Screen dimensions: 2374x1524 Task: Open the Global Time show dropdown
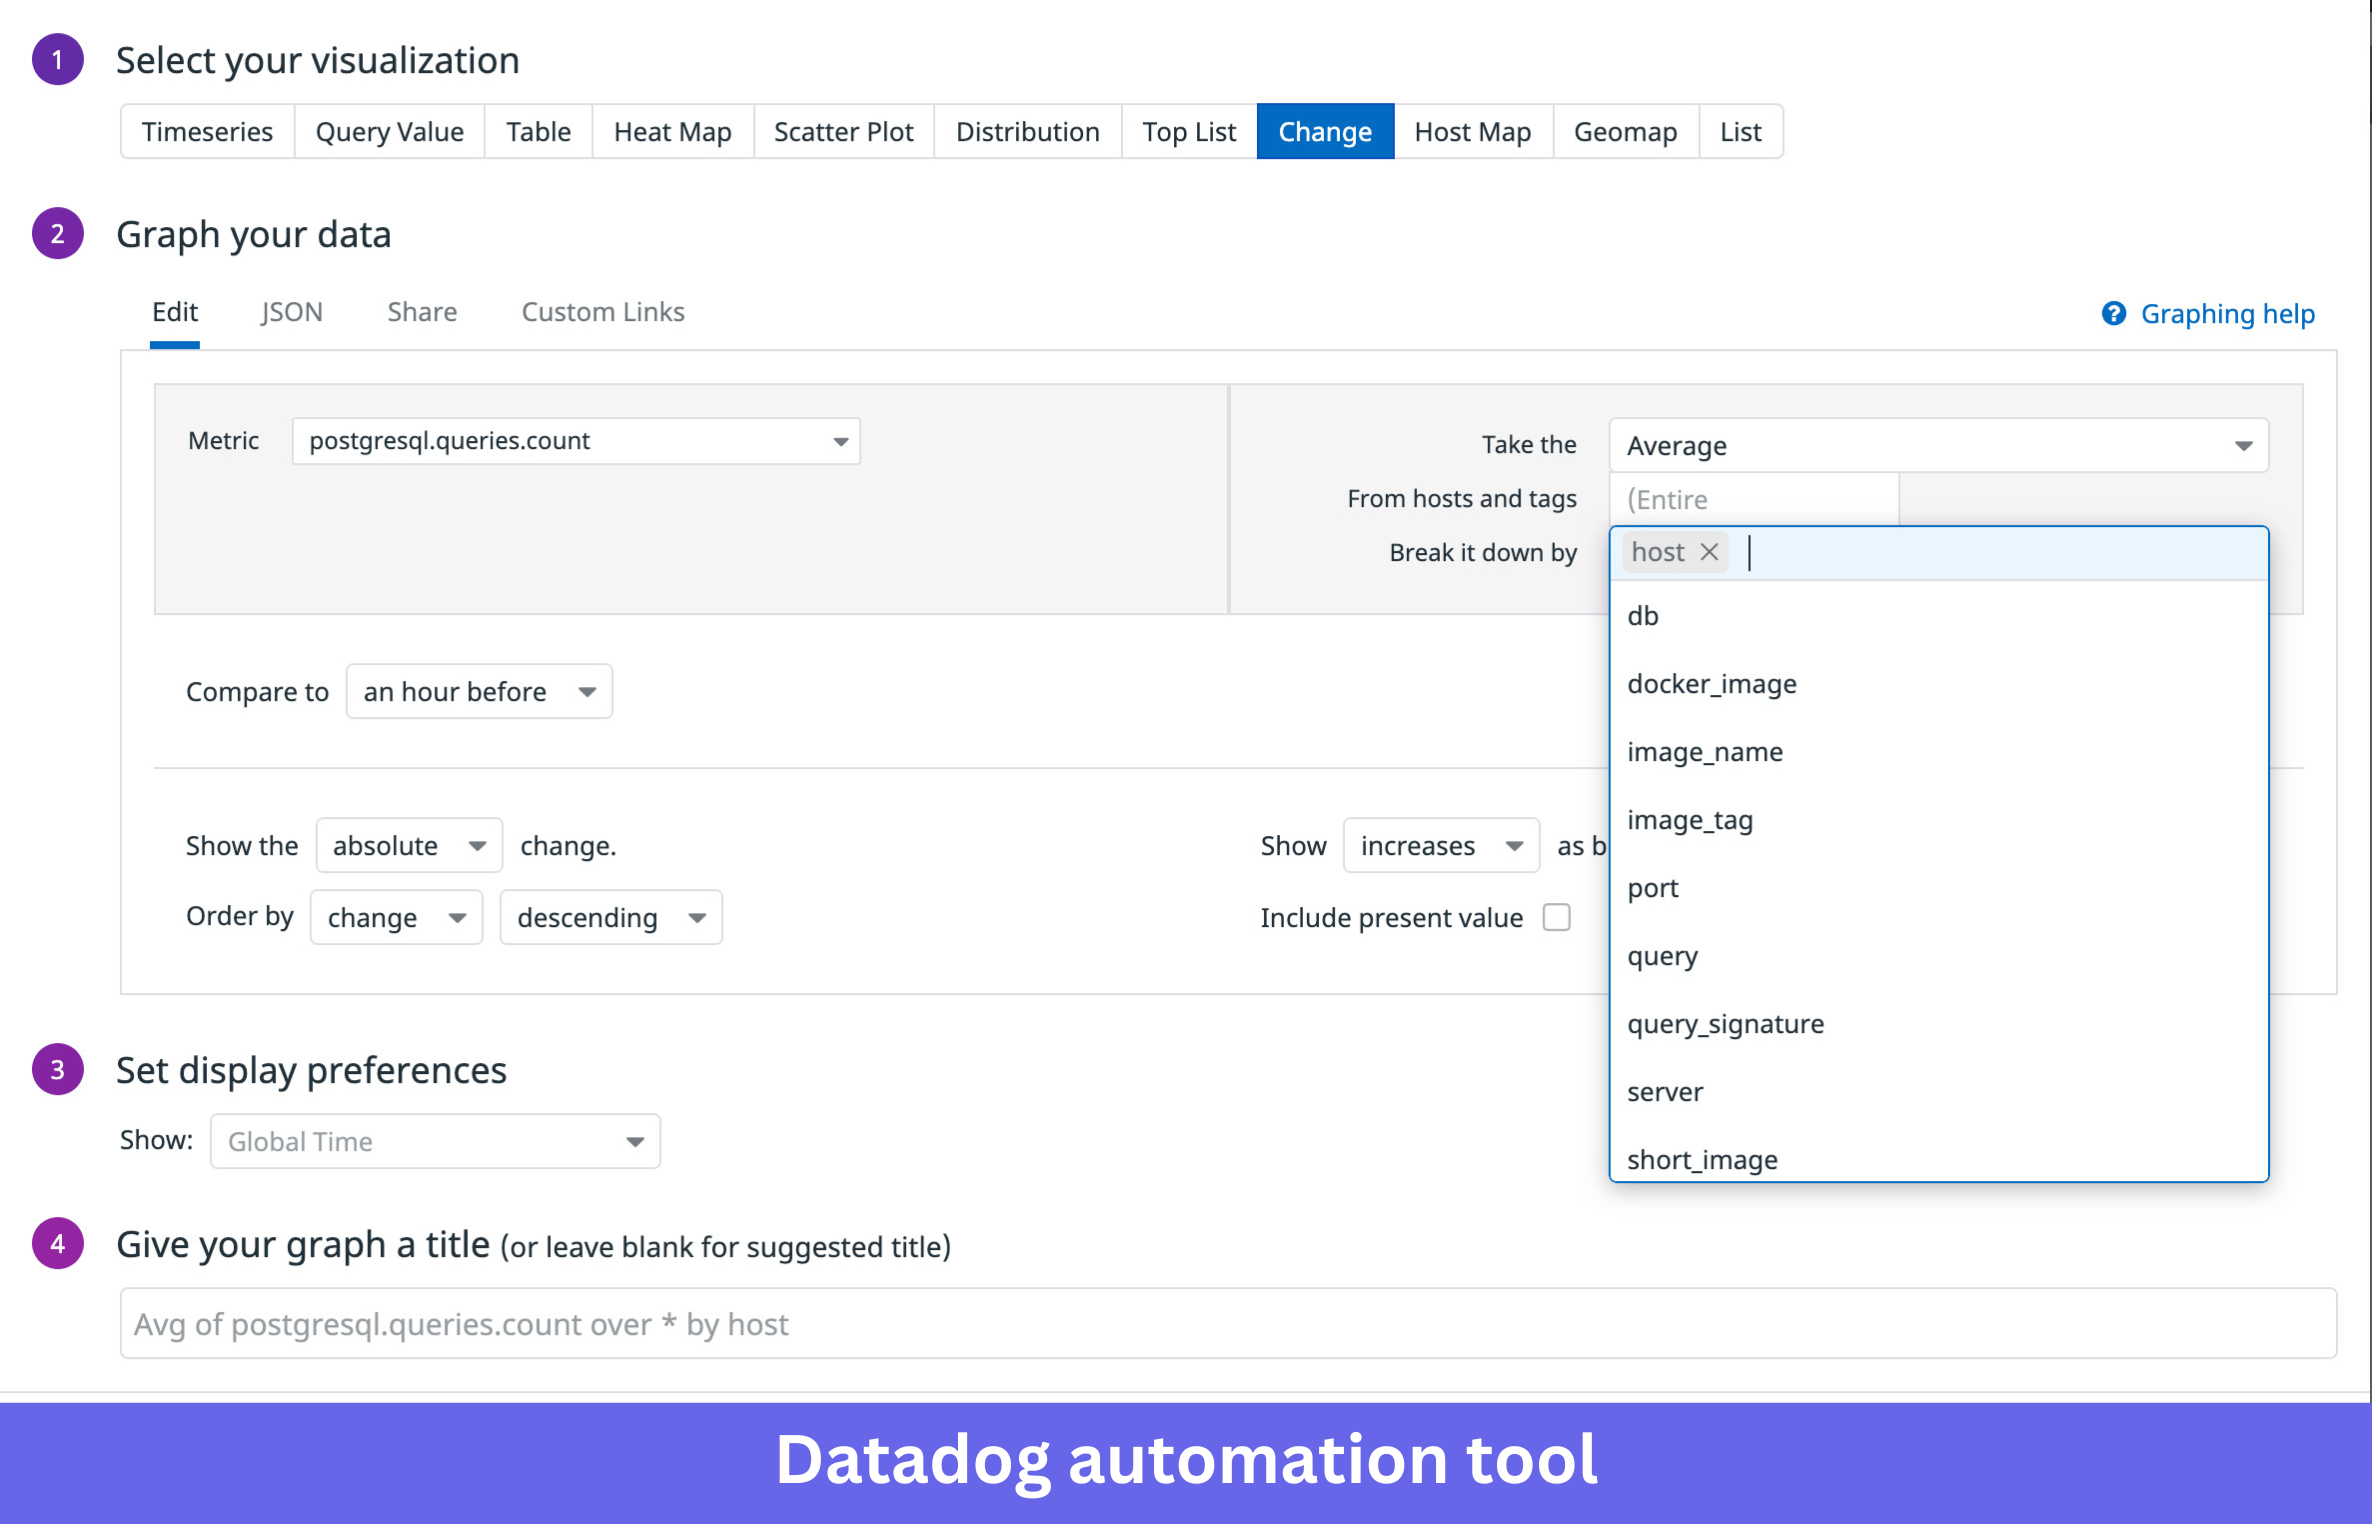coord(435,1141)
